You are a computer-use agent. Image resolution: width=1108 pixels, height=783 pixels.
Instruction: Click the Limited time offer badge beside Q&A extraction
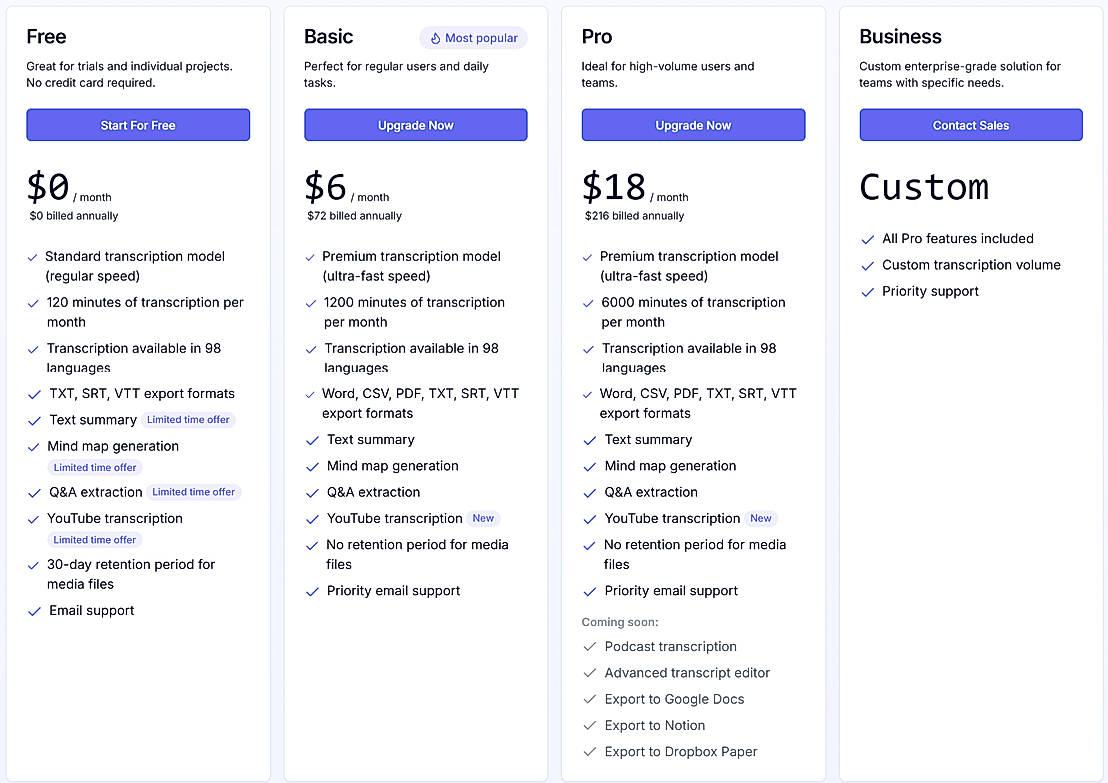coord(193,492)
